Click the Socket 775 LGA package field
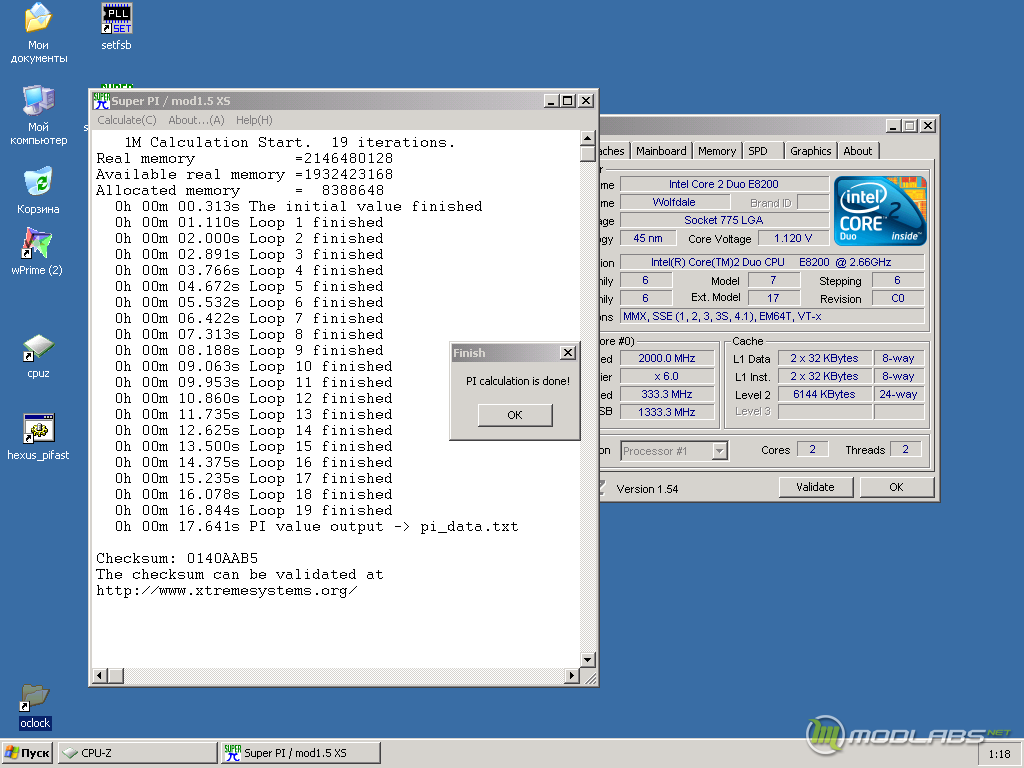Screen dimensions: 1024x768 (x=724, y=220)
